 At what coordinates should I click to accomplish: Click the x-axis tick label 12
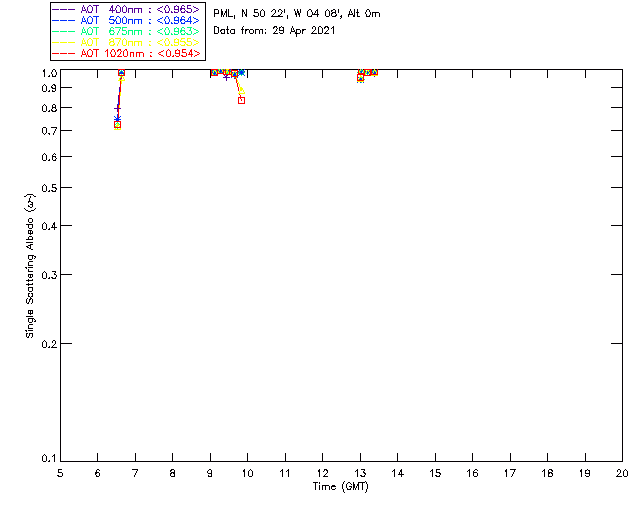322,473
